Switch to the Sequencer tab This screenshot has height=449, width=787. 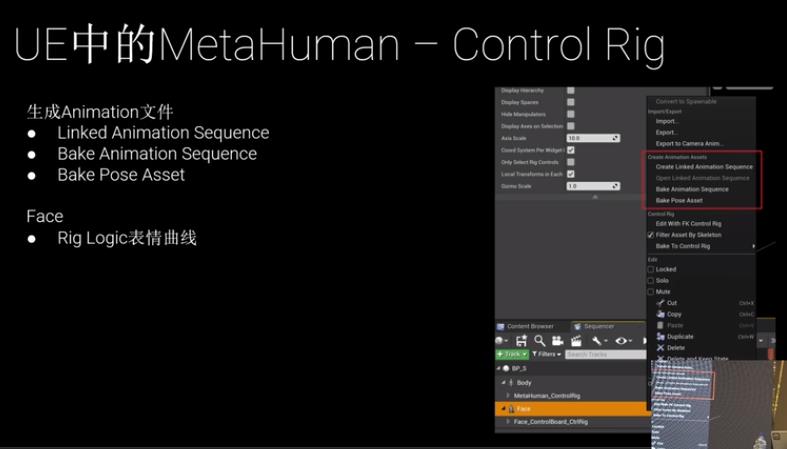[x=608, y=326]
